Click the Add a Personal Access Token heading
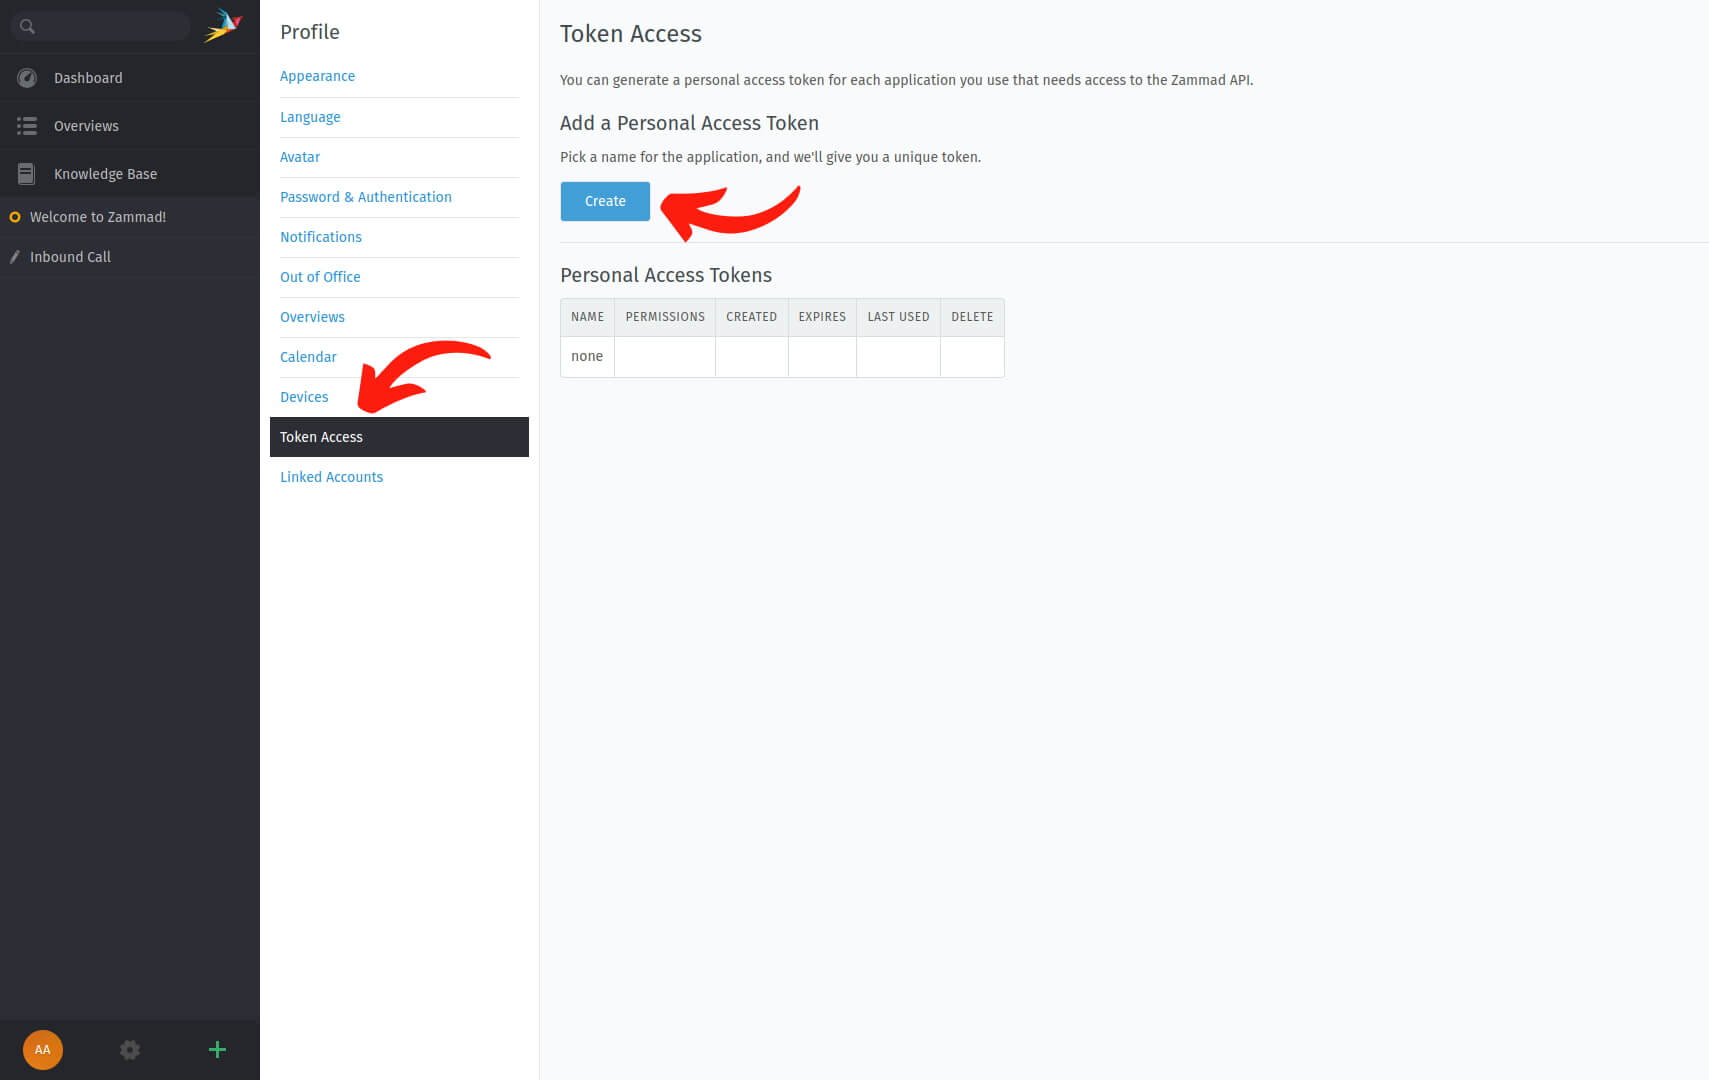 pos(689,123)
